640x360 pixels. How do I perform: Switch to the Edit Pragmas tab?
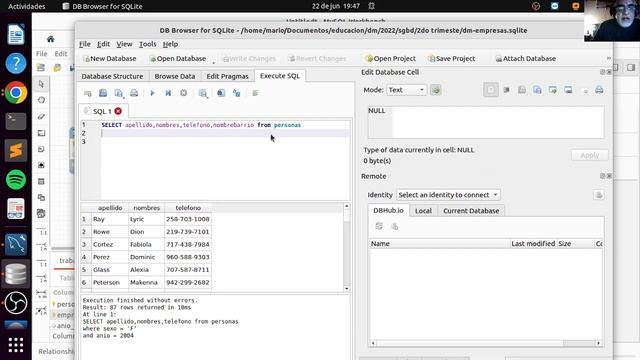(227, 76)
